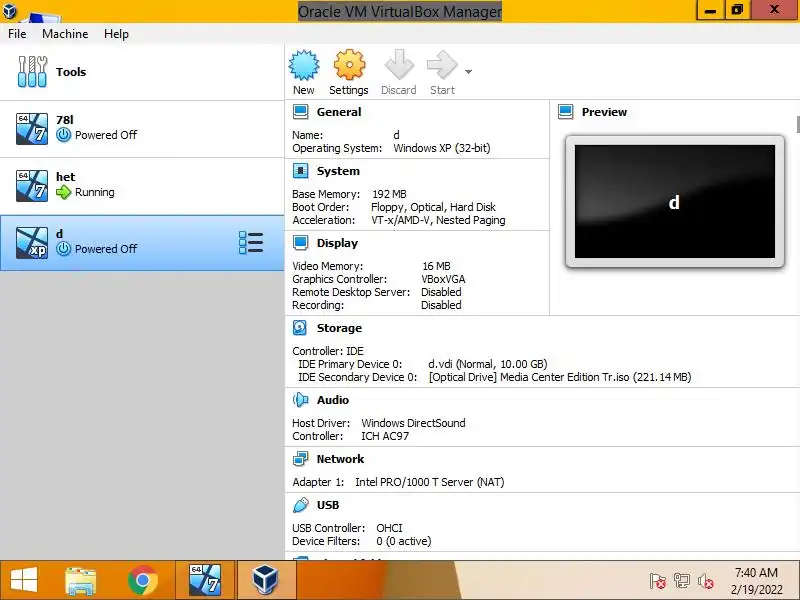Click the Windows DirectSound host driver value
Image resolution: width=800 pixels, height=600 pixels.
(x=413, y=423)
